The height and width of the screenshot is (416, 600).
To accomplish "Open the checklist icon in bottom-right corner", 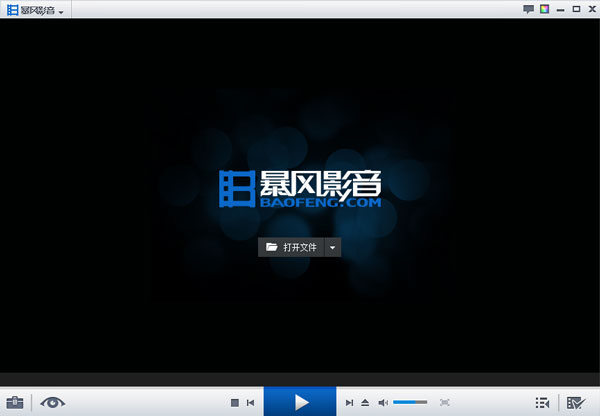I will coord(575,402).
